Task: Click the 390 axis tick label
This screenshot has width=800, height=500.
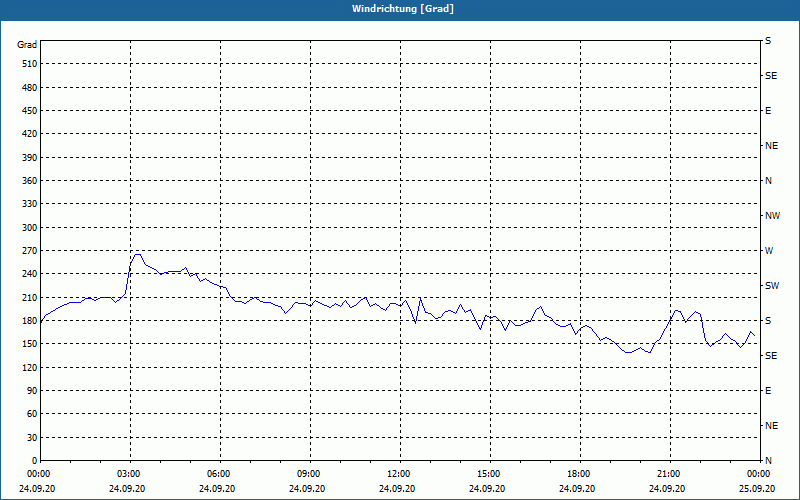Action: (30, 158)
